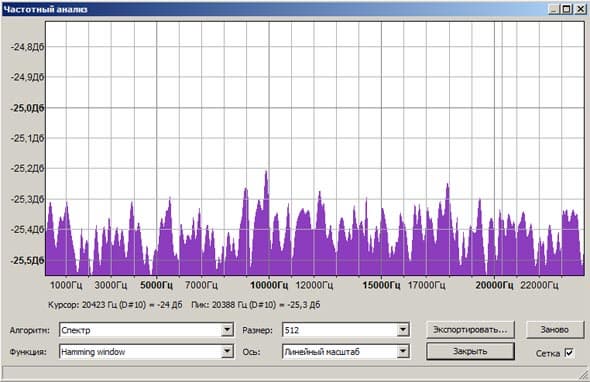This screenshot has width=590, height=382.
Task: Click the resize grip in bottom corner
Action: (x=584, y=374)
